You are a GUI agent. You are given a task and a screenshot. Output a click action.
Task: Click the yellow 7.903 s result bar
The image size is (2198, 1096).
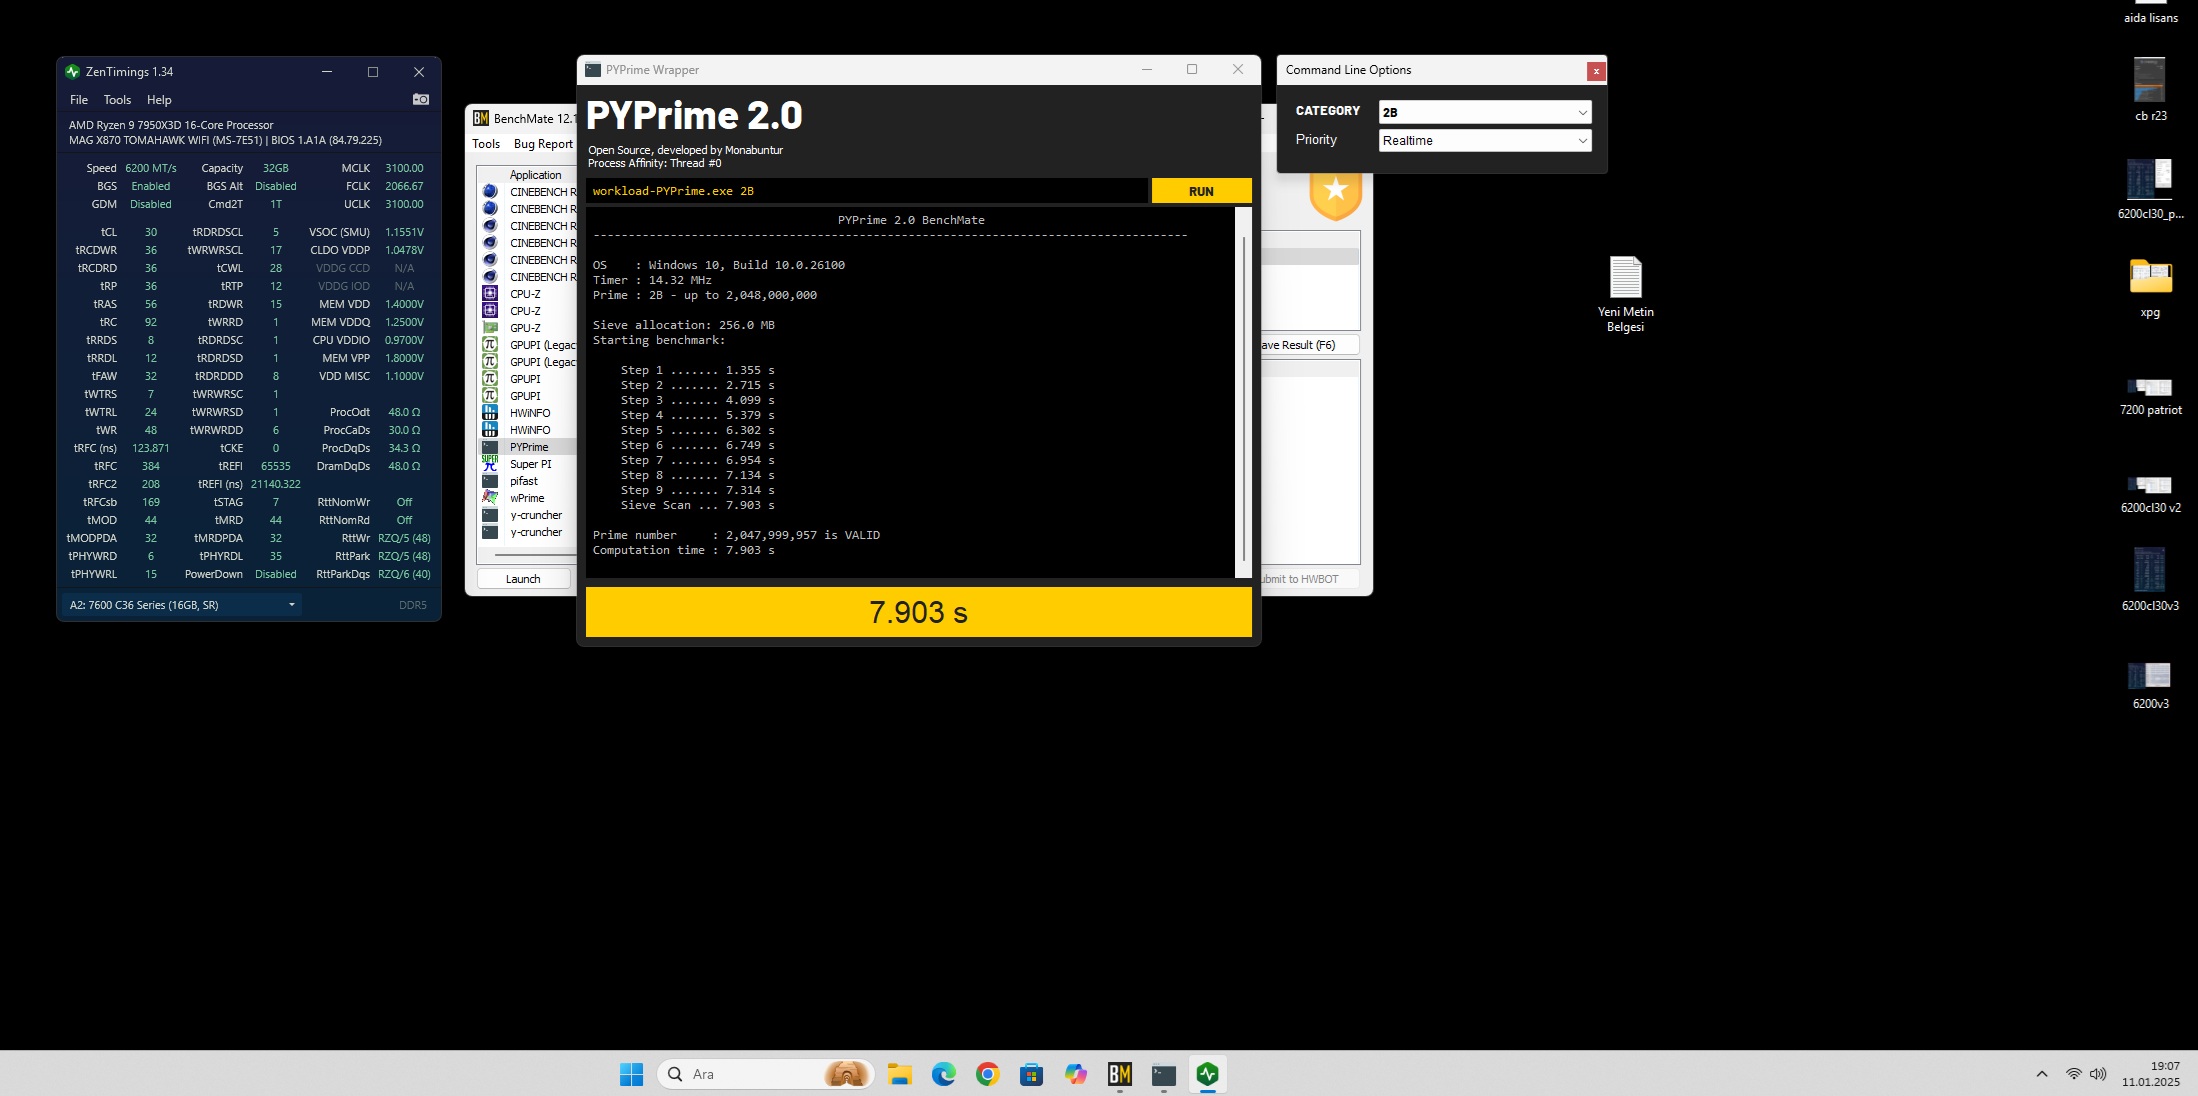(x=918, y=612)
